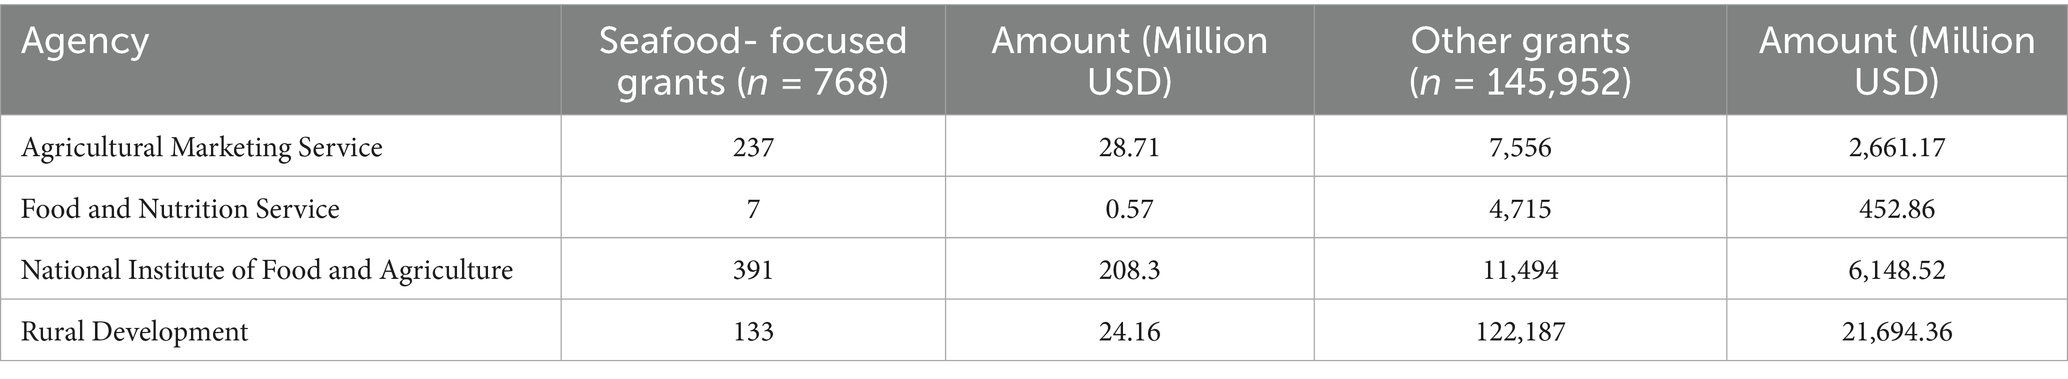Click the 6,148.52 amount cell
Screen dimensions: 2068x379
(x=1897, y=270)
